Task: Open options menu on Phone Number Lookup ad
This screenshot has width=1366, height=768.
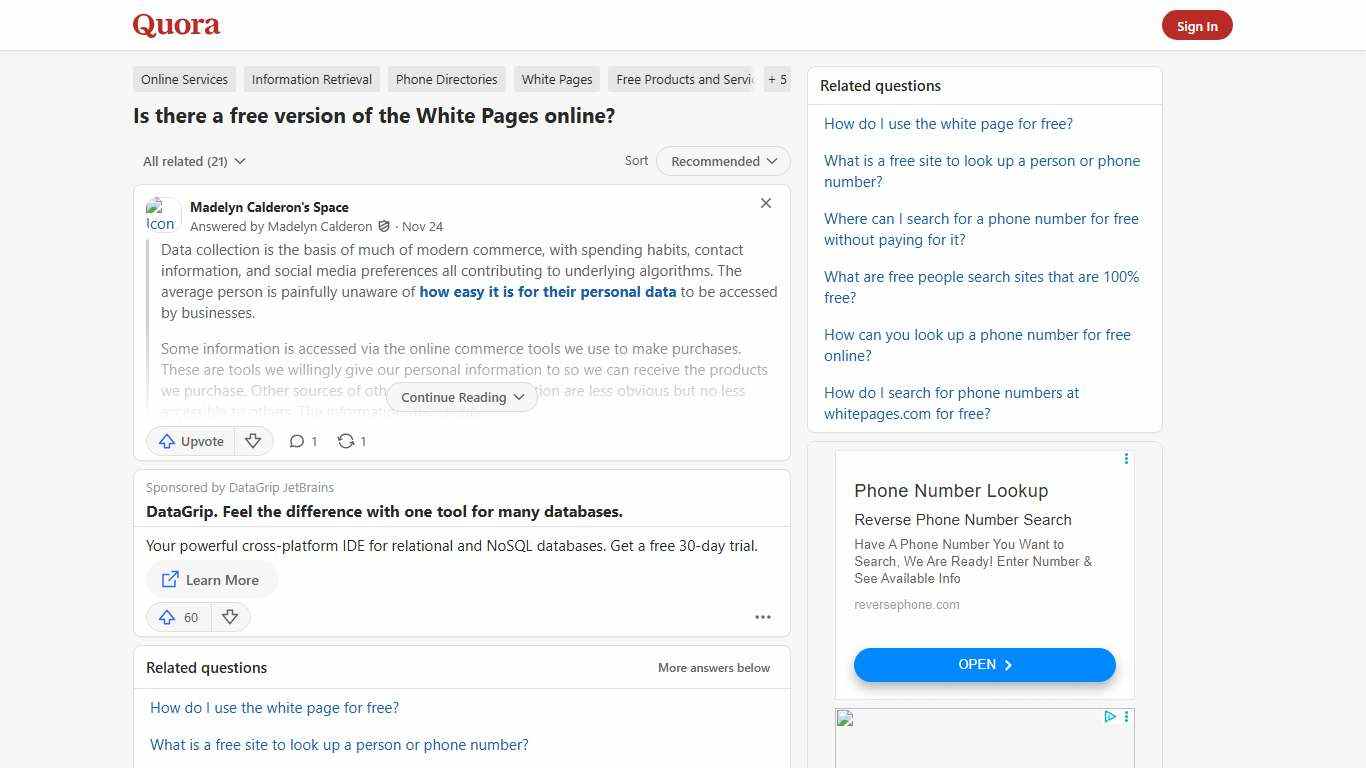Action: coord(1126,459)
